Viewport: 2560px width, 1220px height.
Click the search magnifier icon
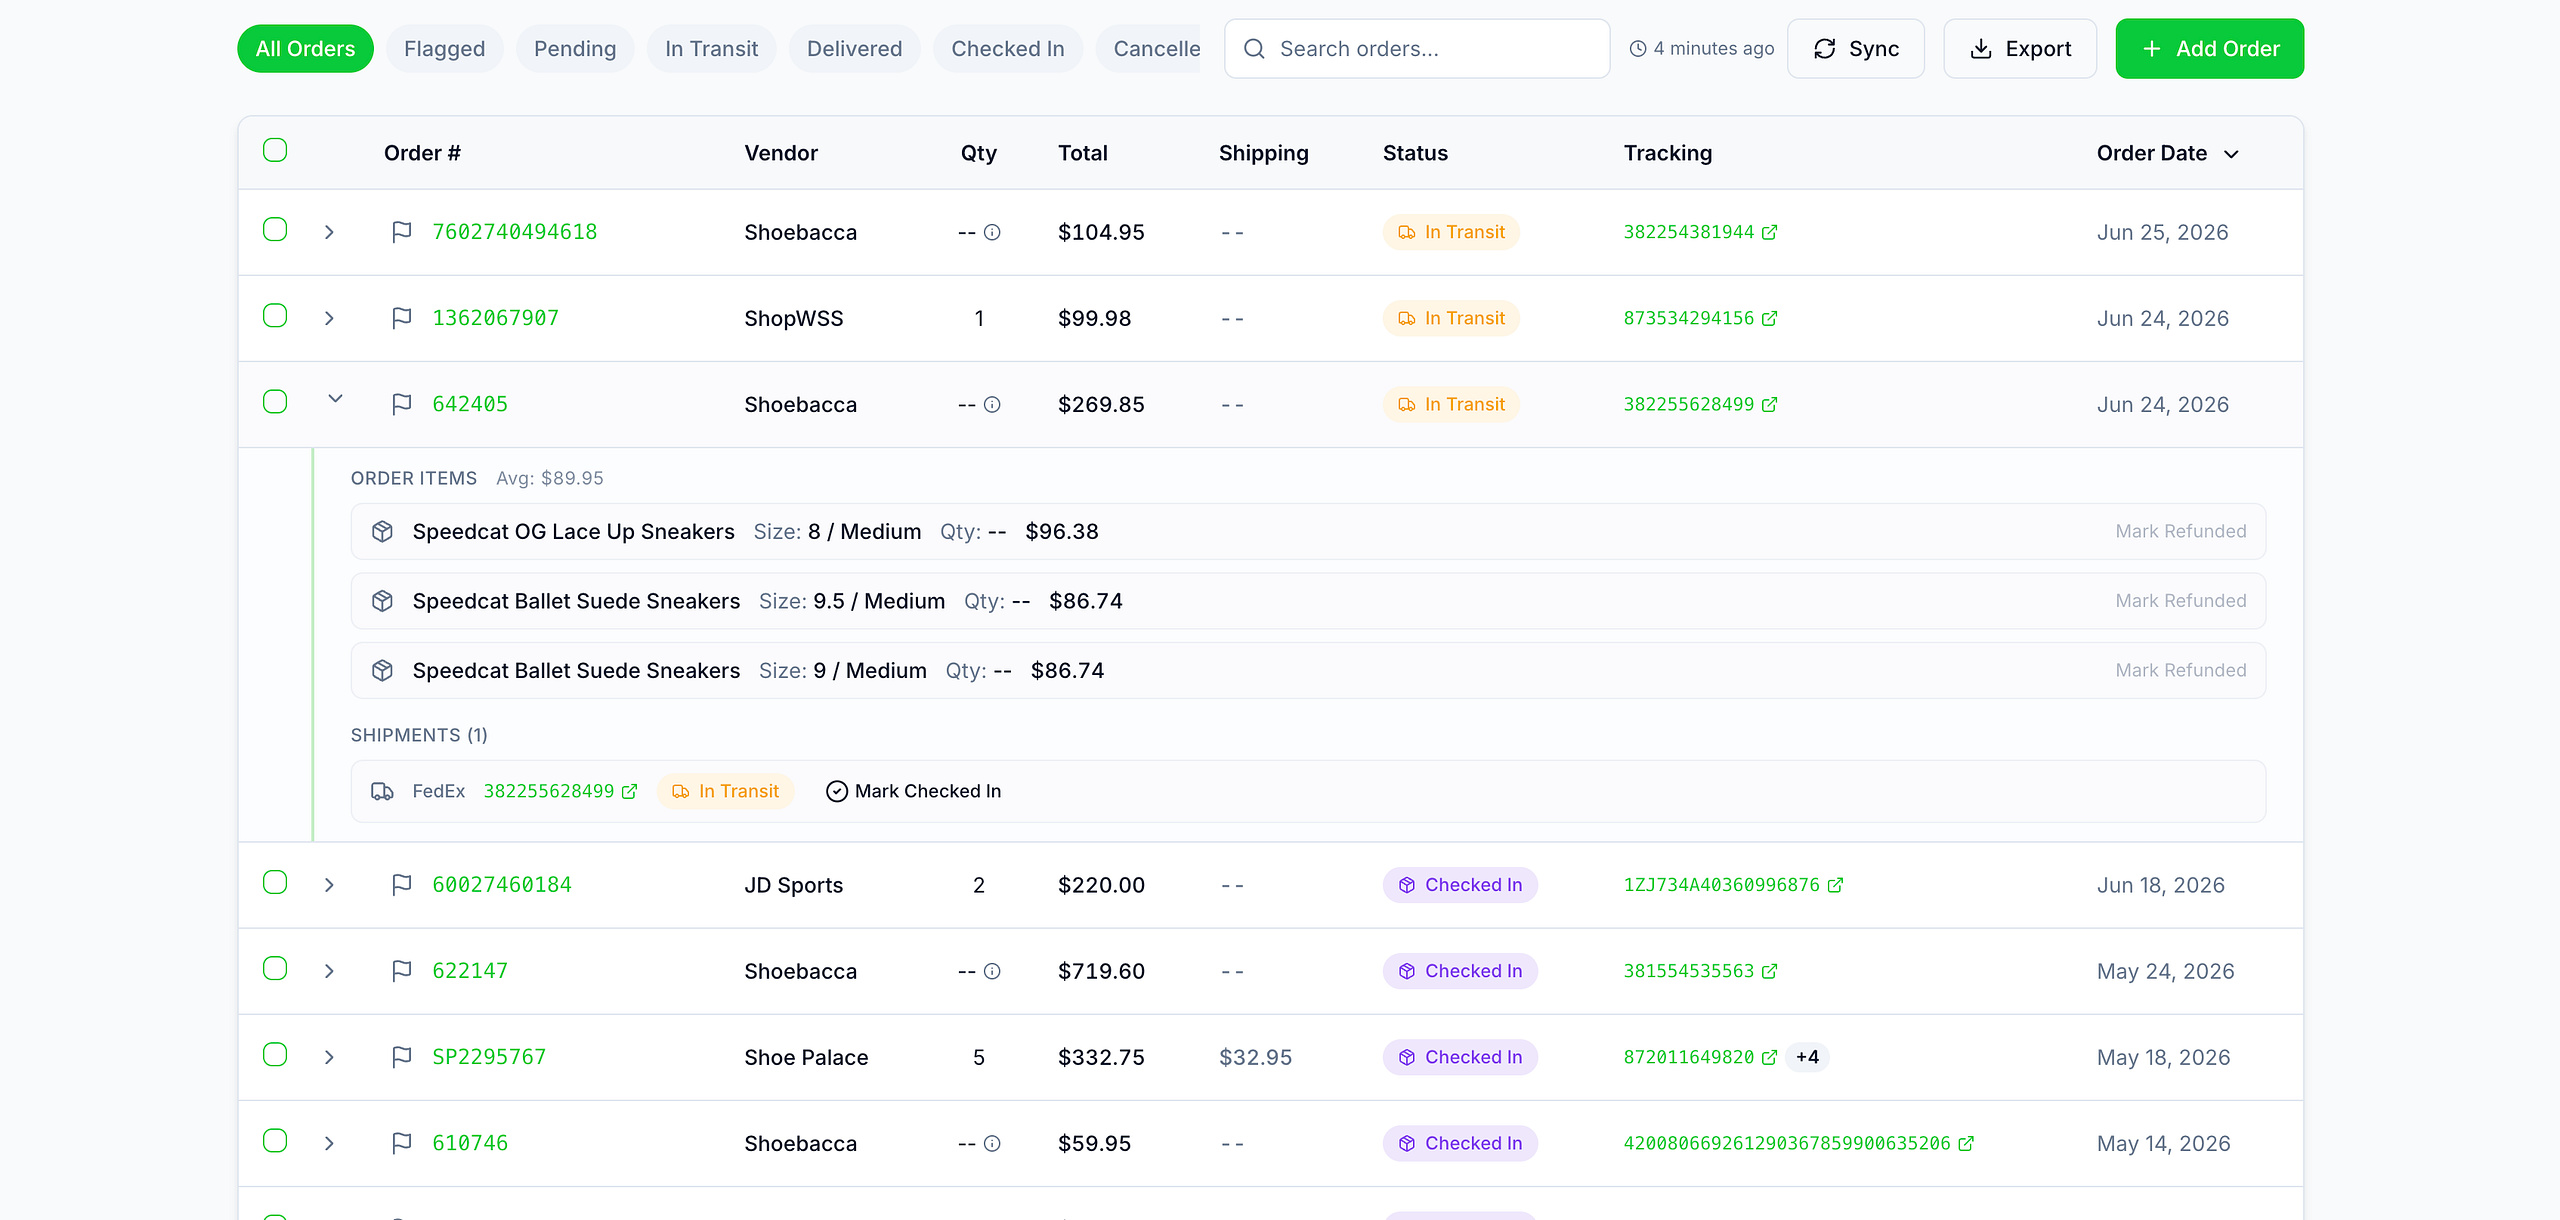[1254, 48]
